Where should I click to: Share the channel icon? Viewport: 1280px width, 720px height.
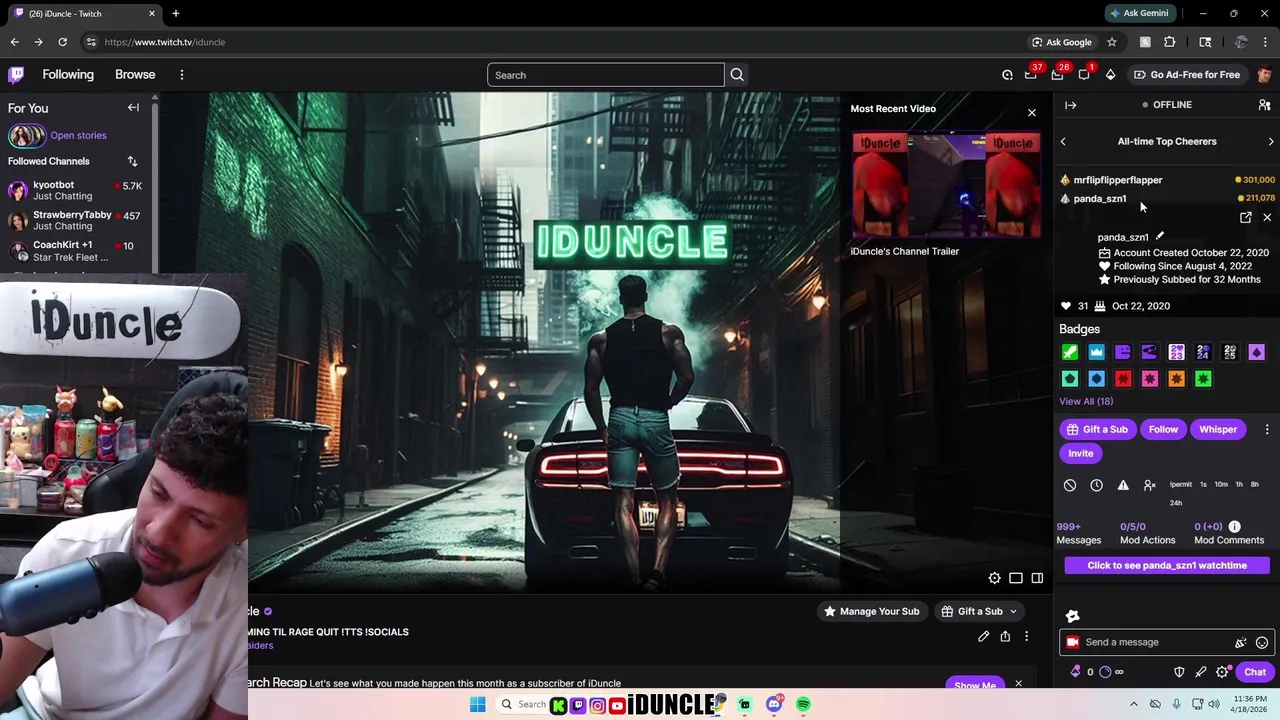pos(1005,636)
